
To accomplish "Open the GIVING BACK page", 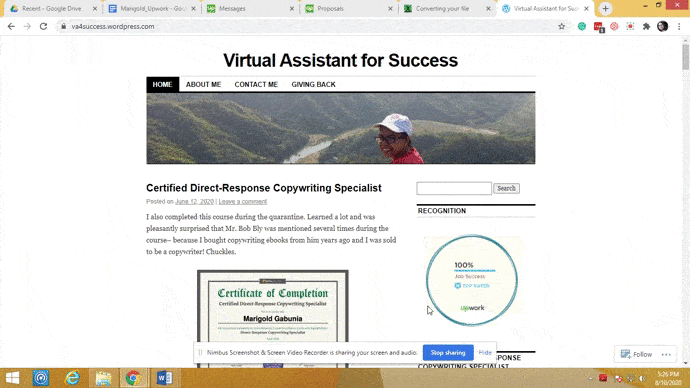I will (x=313, y=84).
